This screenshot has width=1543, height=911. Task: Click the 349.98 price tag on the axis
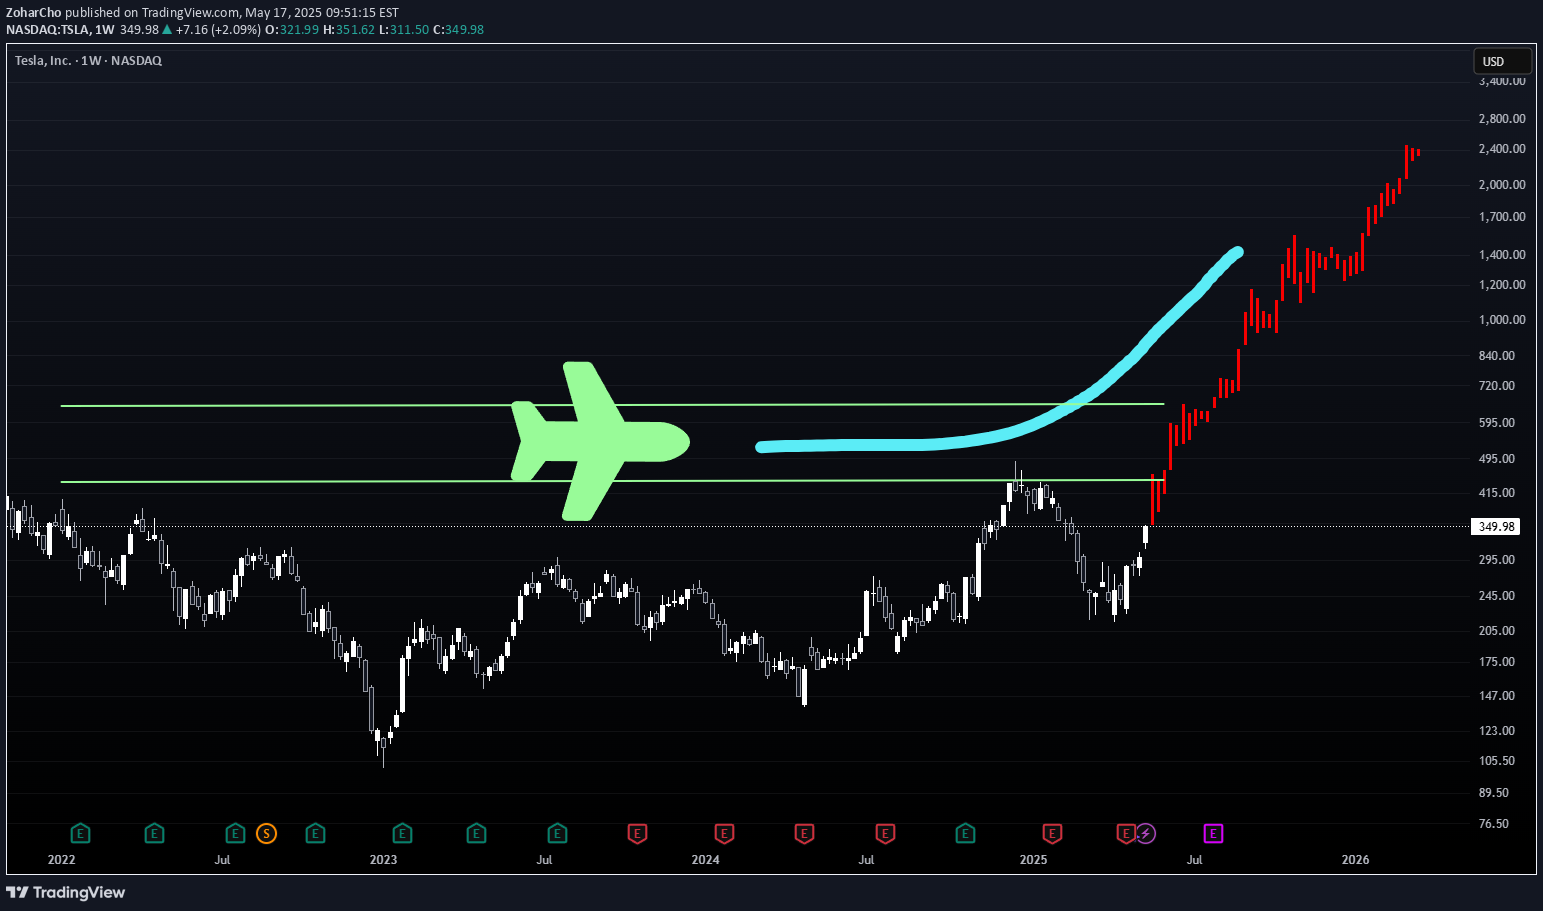coord(1495,526)
